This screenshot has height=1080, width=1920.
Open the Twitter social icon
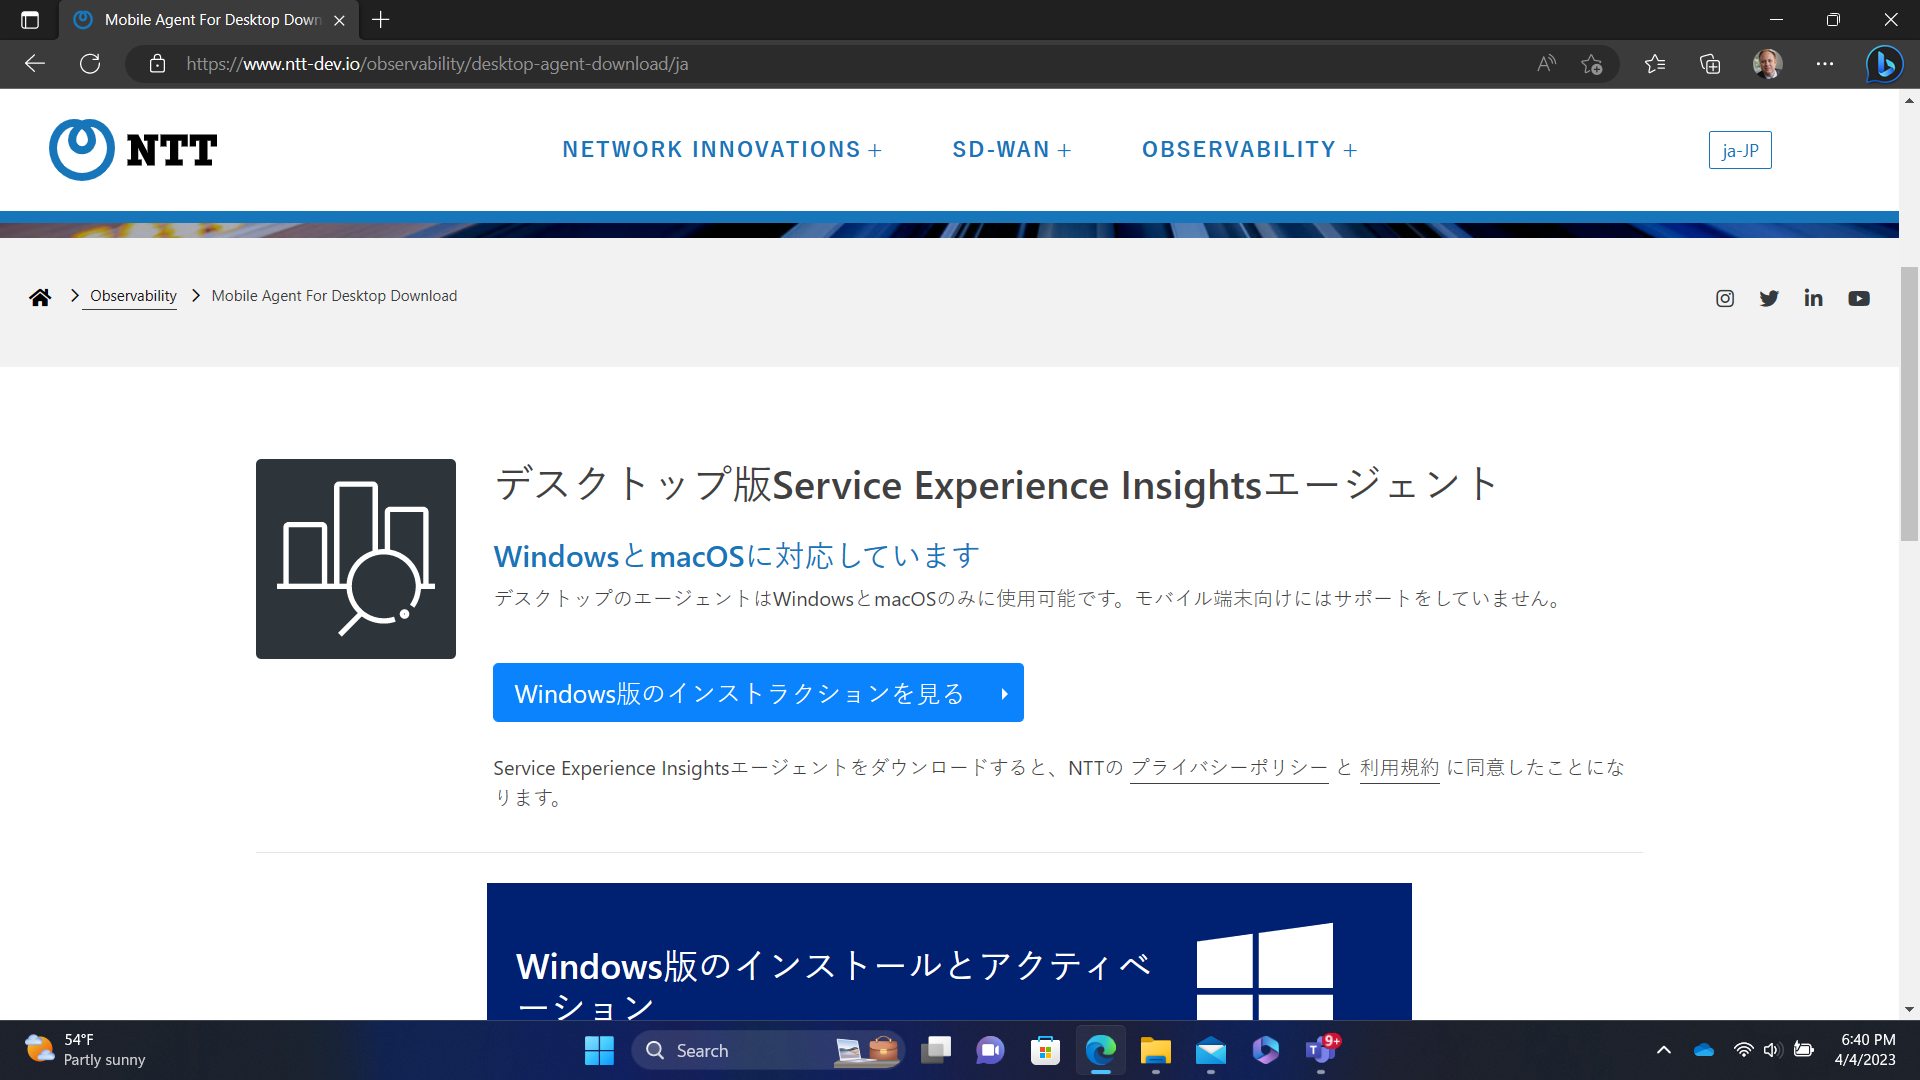pyautogui.click(x=1769, y=298)
